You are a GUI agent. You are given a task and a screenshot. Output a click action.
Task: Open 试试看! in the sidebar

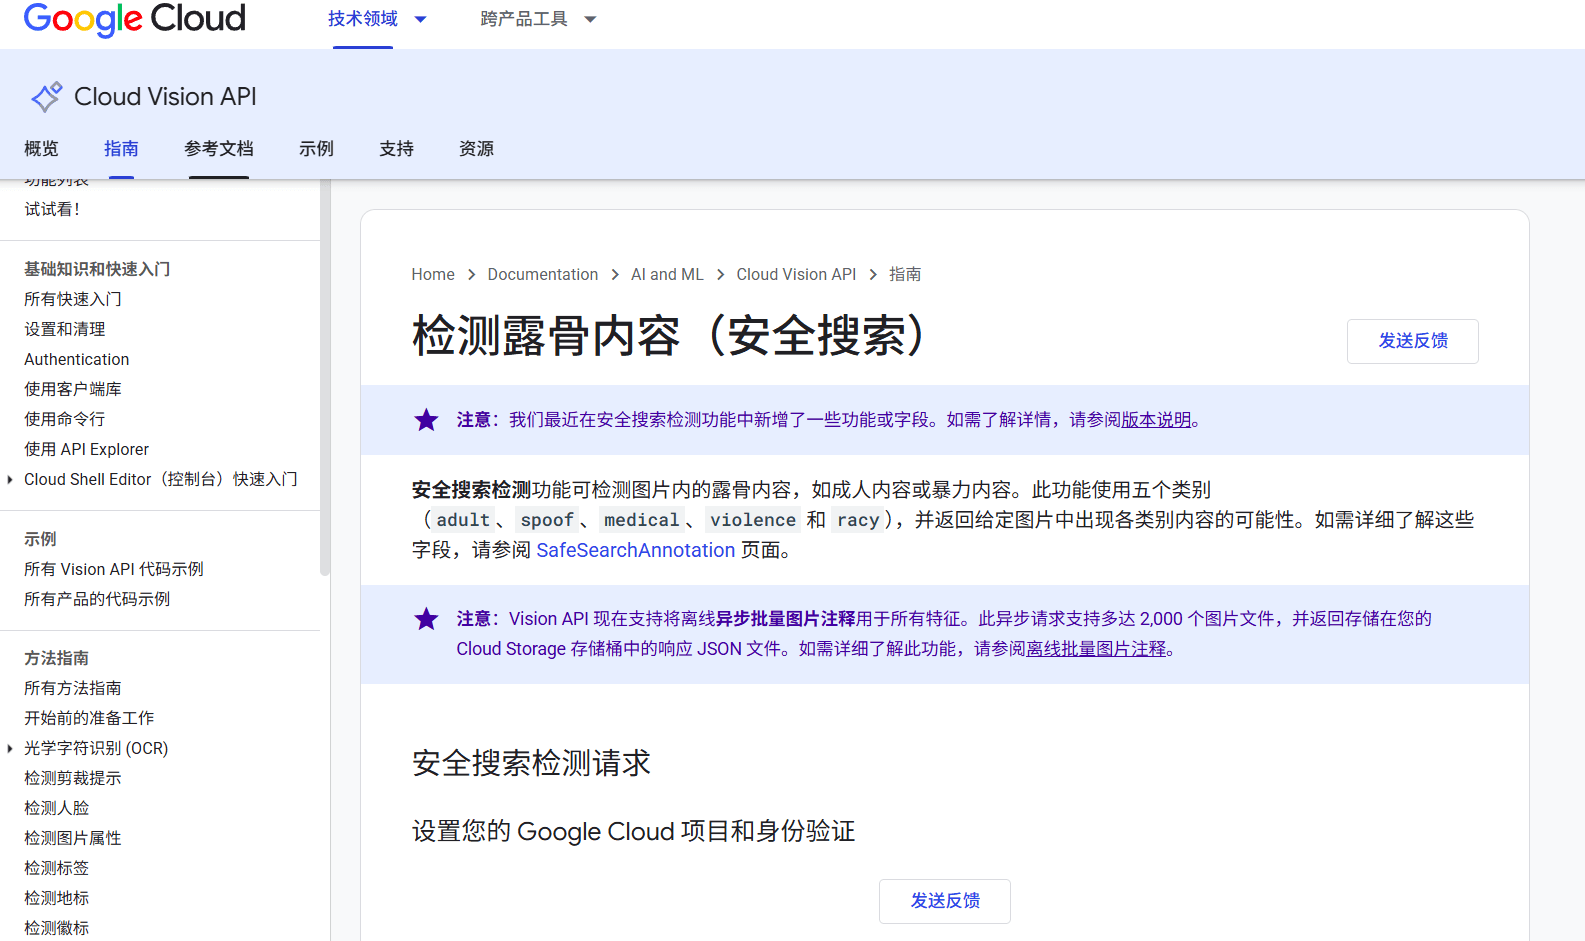pos(52,209)
